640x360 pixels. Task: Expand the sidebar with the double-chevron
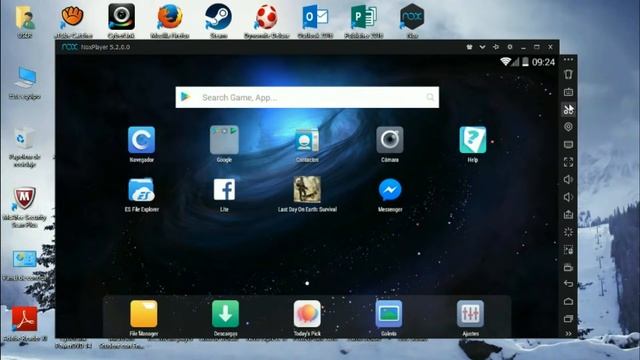point(568,333)
